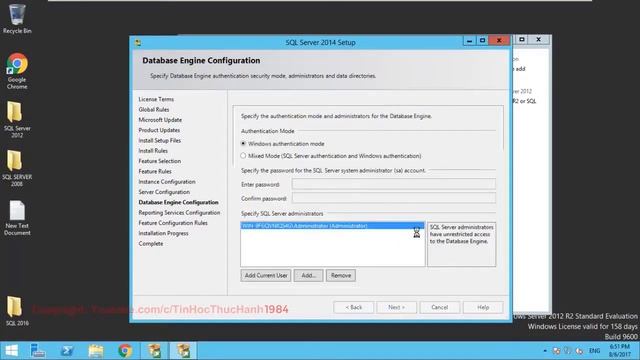Open Help in setup wizard
This screenshot has width=640, height=360.
tap(483, 307)
